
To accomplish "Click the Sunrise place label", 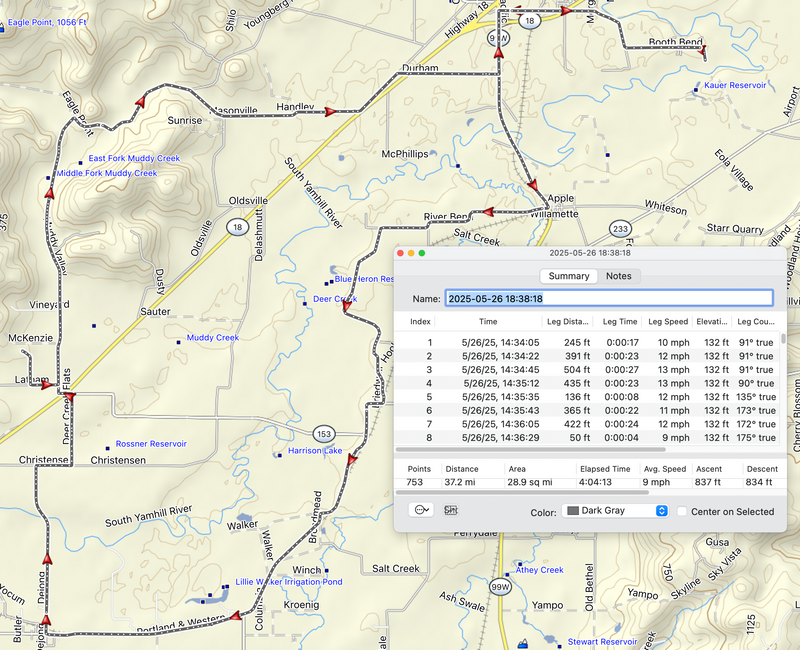I will pos(185,120).
